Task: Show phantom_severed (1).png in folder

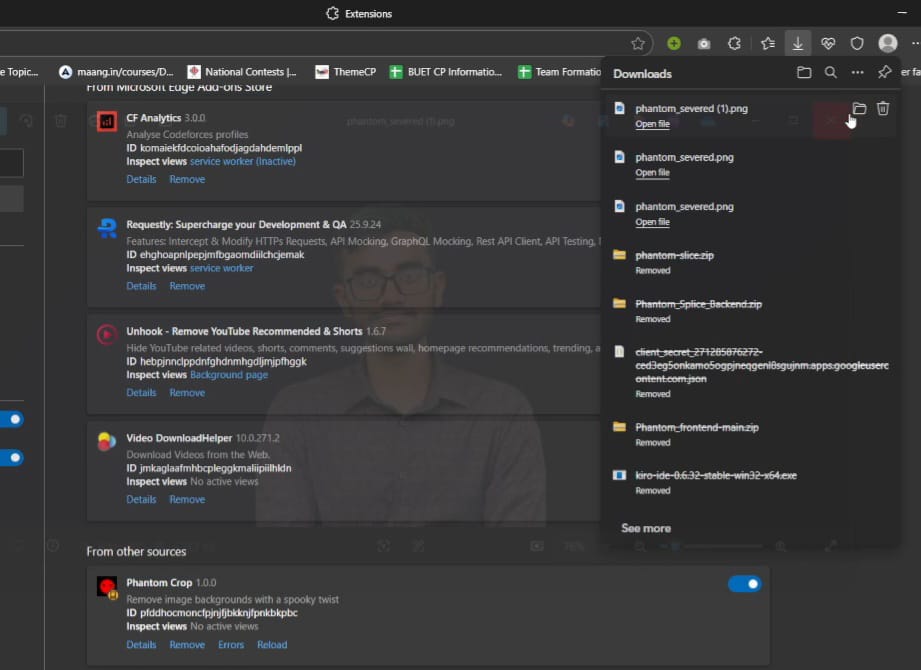Action: [859, 108]
